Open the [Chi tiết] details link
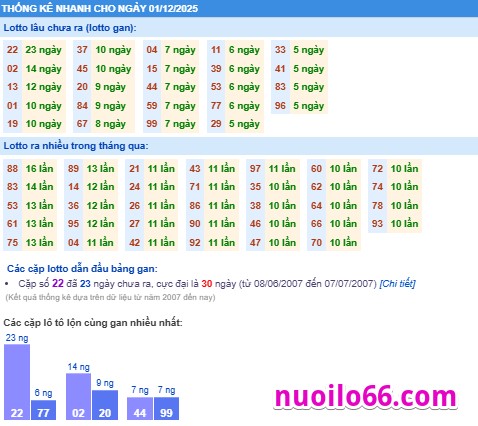478x426 pixels. (397, 284)
